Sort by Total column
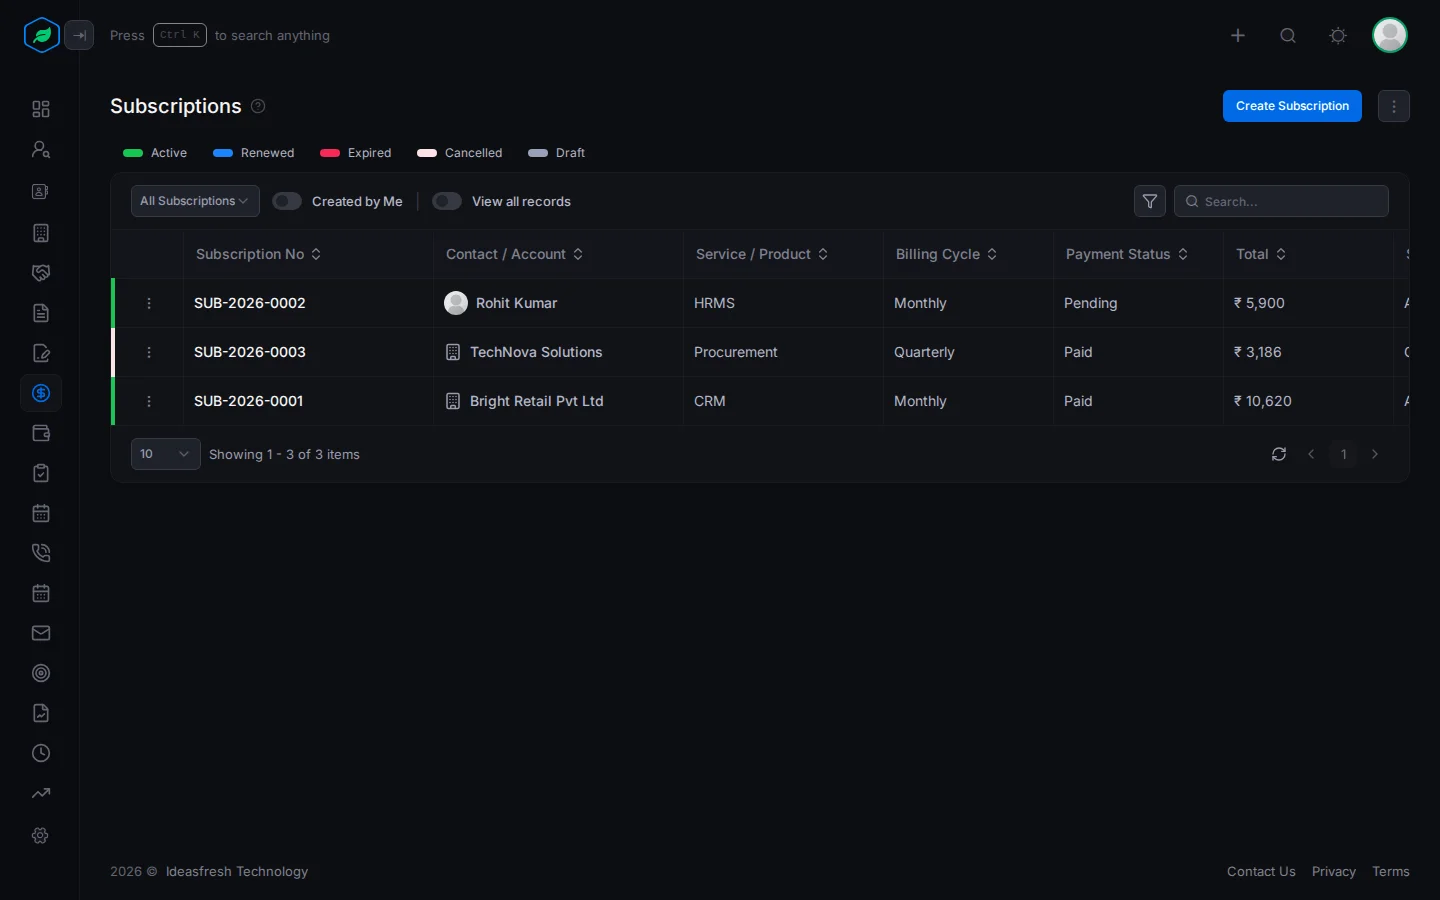The height and width of the screenshot is (900, 1440). pyautogui.click(x=1261, y=254)
